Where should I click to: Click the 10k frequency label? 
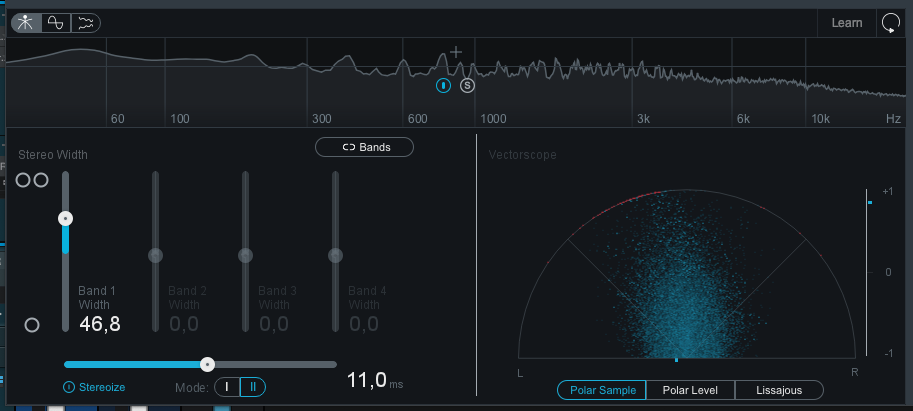(820, 119)
